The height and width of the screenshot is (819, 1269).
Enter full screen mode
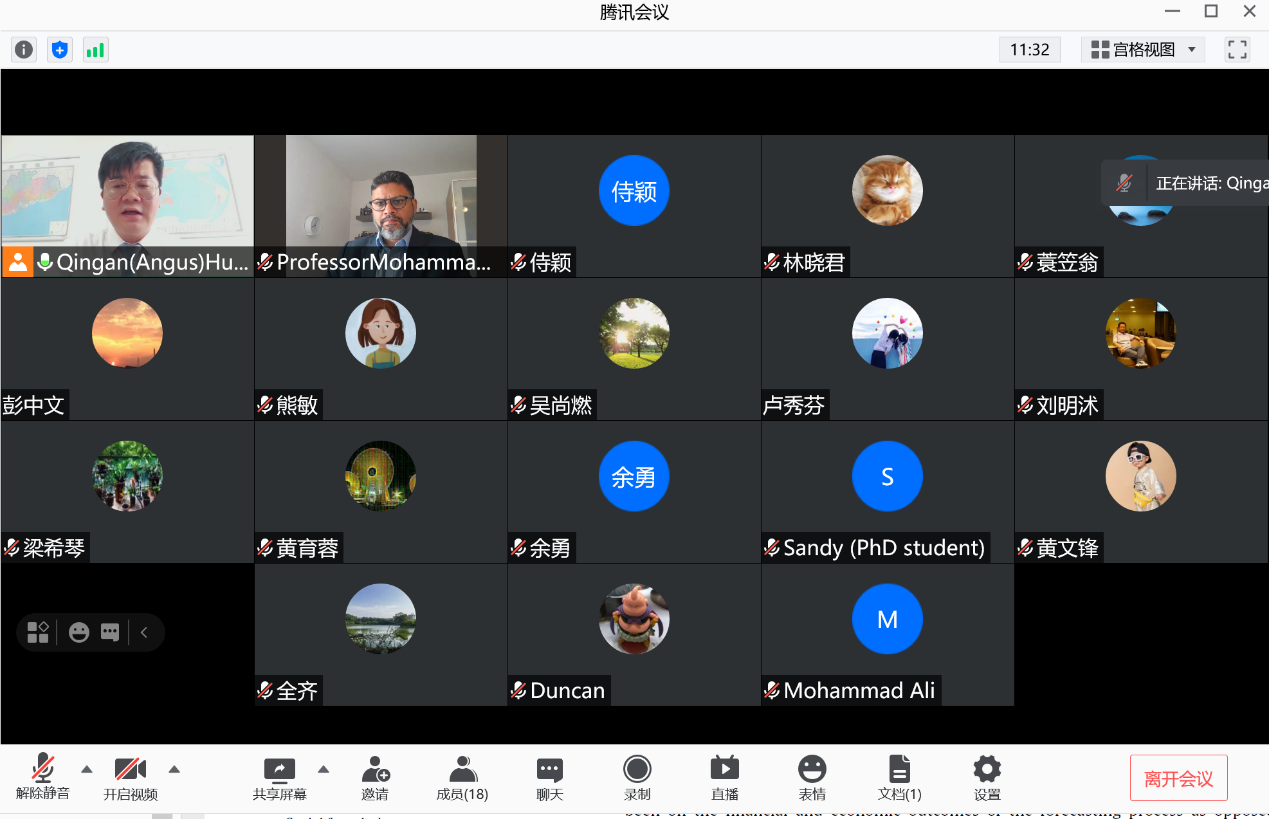click(x=1237, y=49)
